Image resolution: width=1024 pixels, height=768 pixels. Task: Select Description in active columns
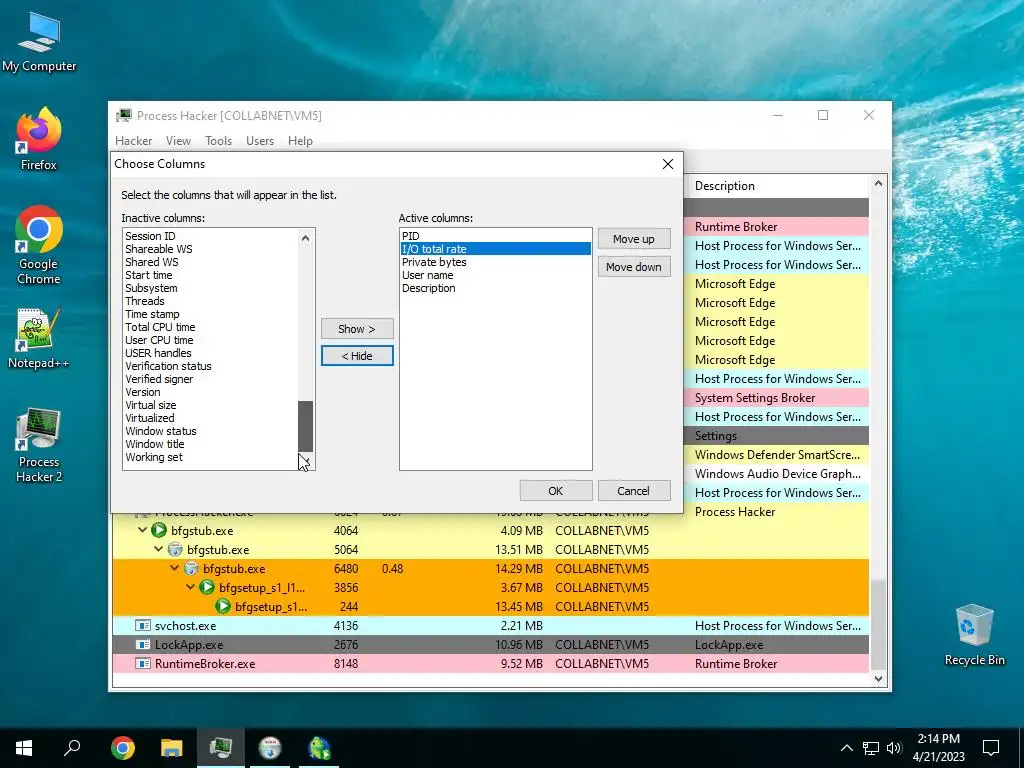[495, 288]
